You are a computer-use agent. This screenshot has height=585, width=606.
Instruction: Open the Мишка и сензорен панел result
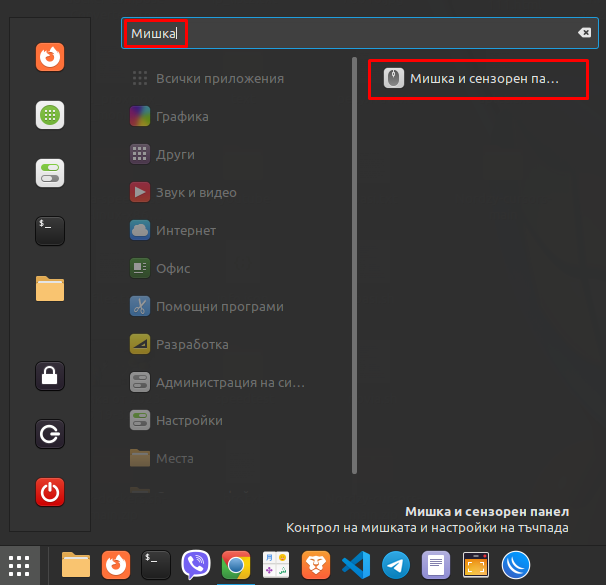pos(478,79)
